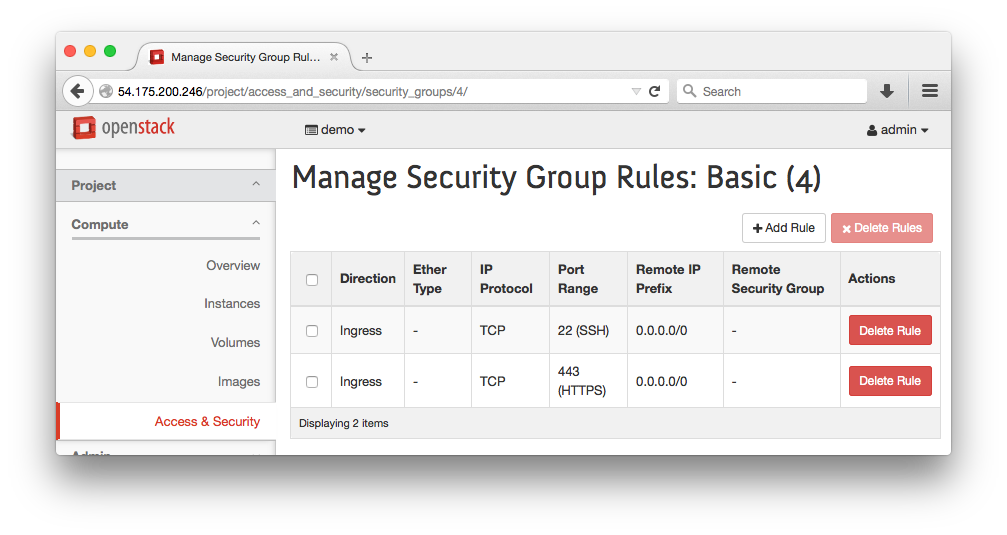1007x535 pixels.
Task: Click the site identity globe icon
Action: pyautogui.click(x=106, y=91)
